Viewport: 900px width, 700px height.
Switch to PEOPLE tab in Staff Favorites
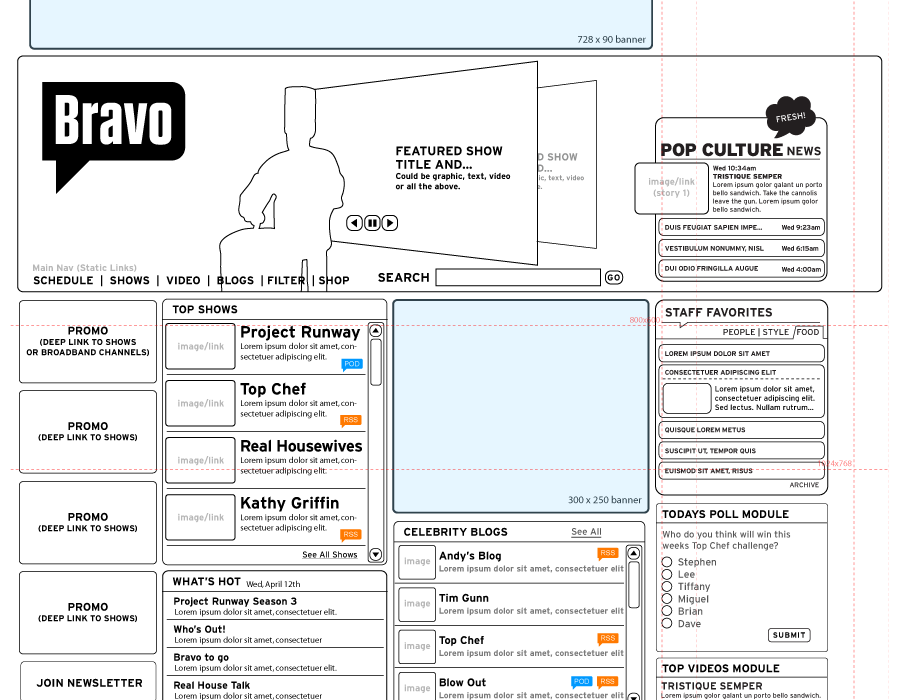(739, 332)
